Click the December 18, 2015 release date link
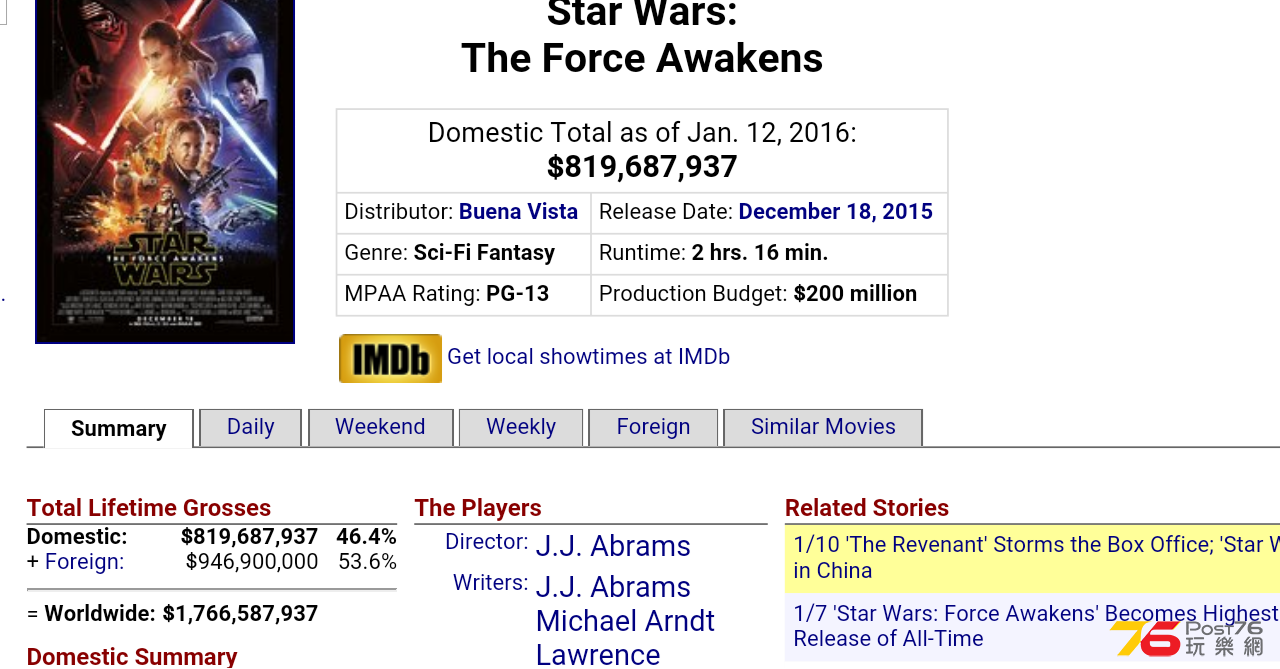This screenshot has height=669, width=1280. [835, 212]
